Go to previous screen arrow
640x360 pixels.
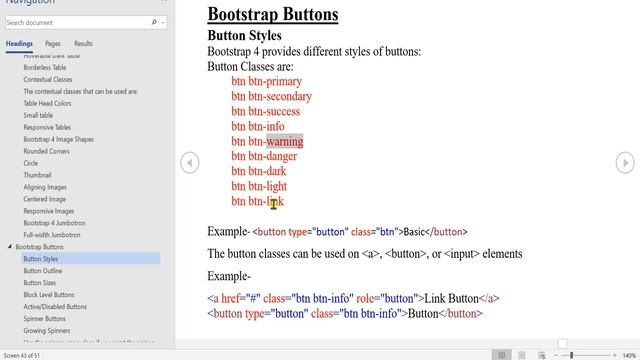pos(190,163)
